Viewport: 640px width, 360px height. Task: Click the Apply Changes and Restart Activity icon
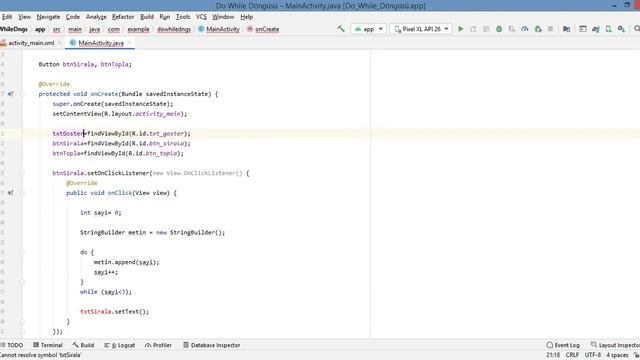473,29
